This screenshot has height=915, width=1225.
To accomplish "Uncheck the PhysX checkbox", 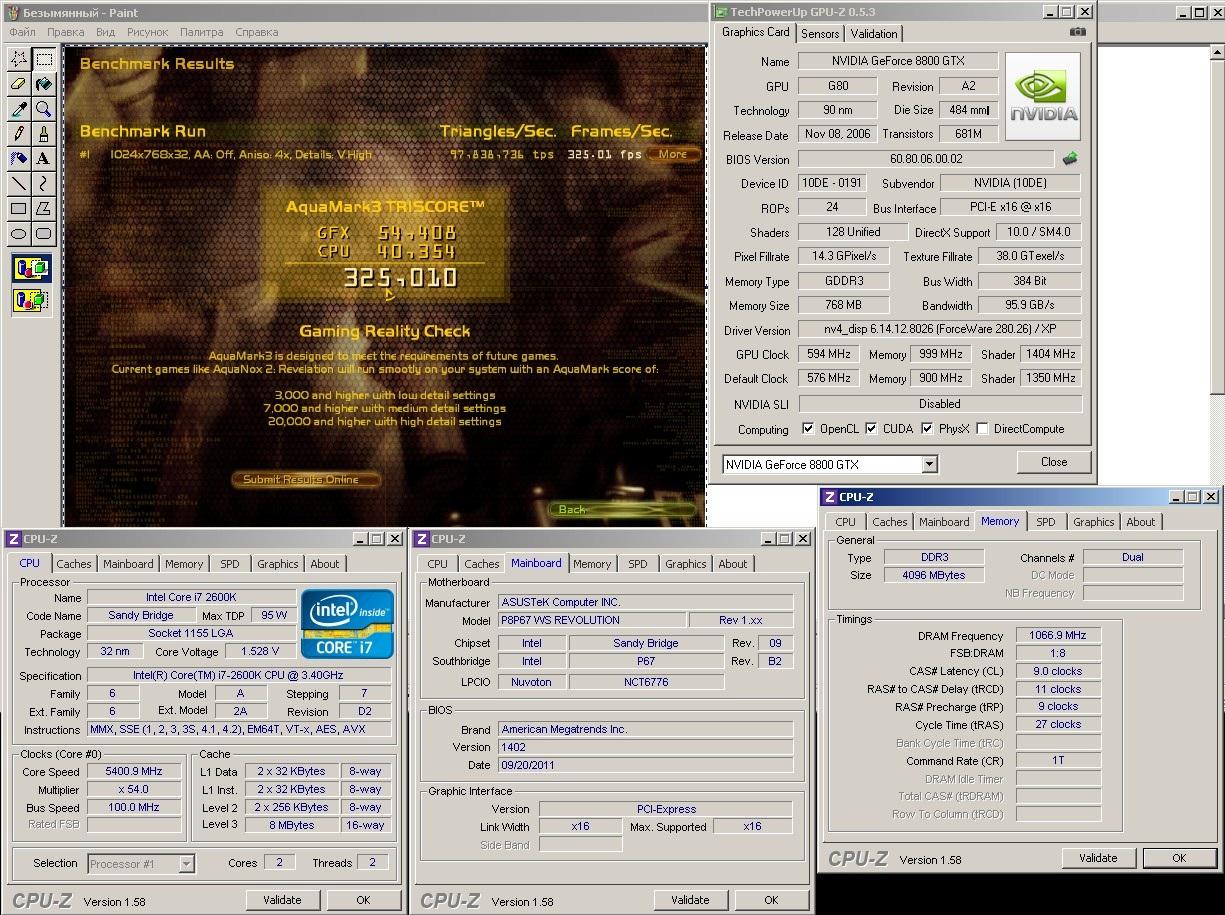I will [928, 429].
